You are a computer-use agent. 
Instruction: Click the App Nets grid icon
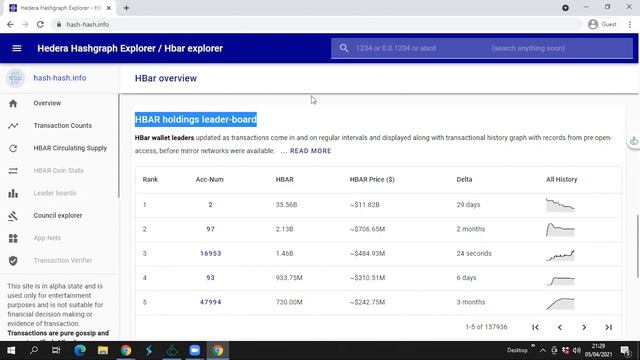coord(13,238)
